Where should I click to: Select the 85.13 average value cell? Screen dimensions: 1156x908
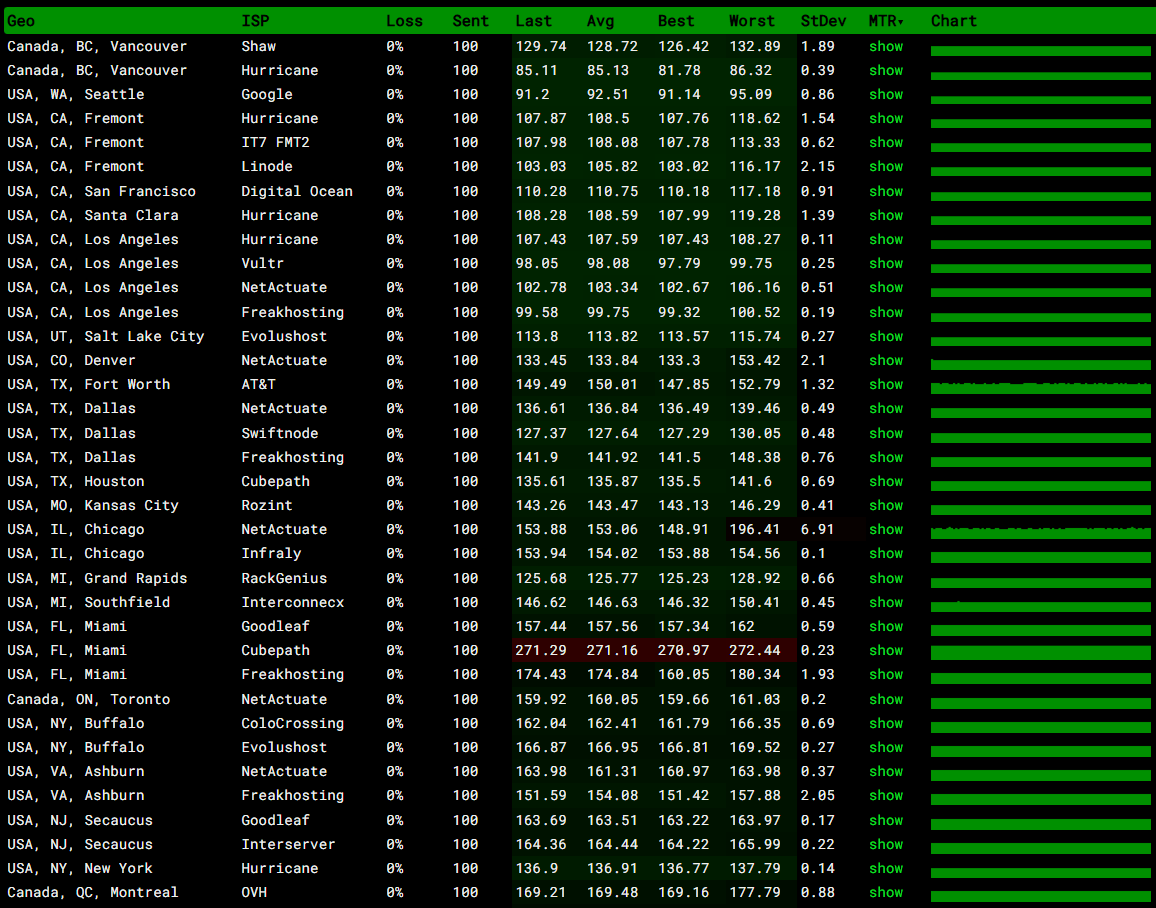point(608,71)
